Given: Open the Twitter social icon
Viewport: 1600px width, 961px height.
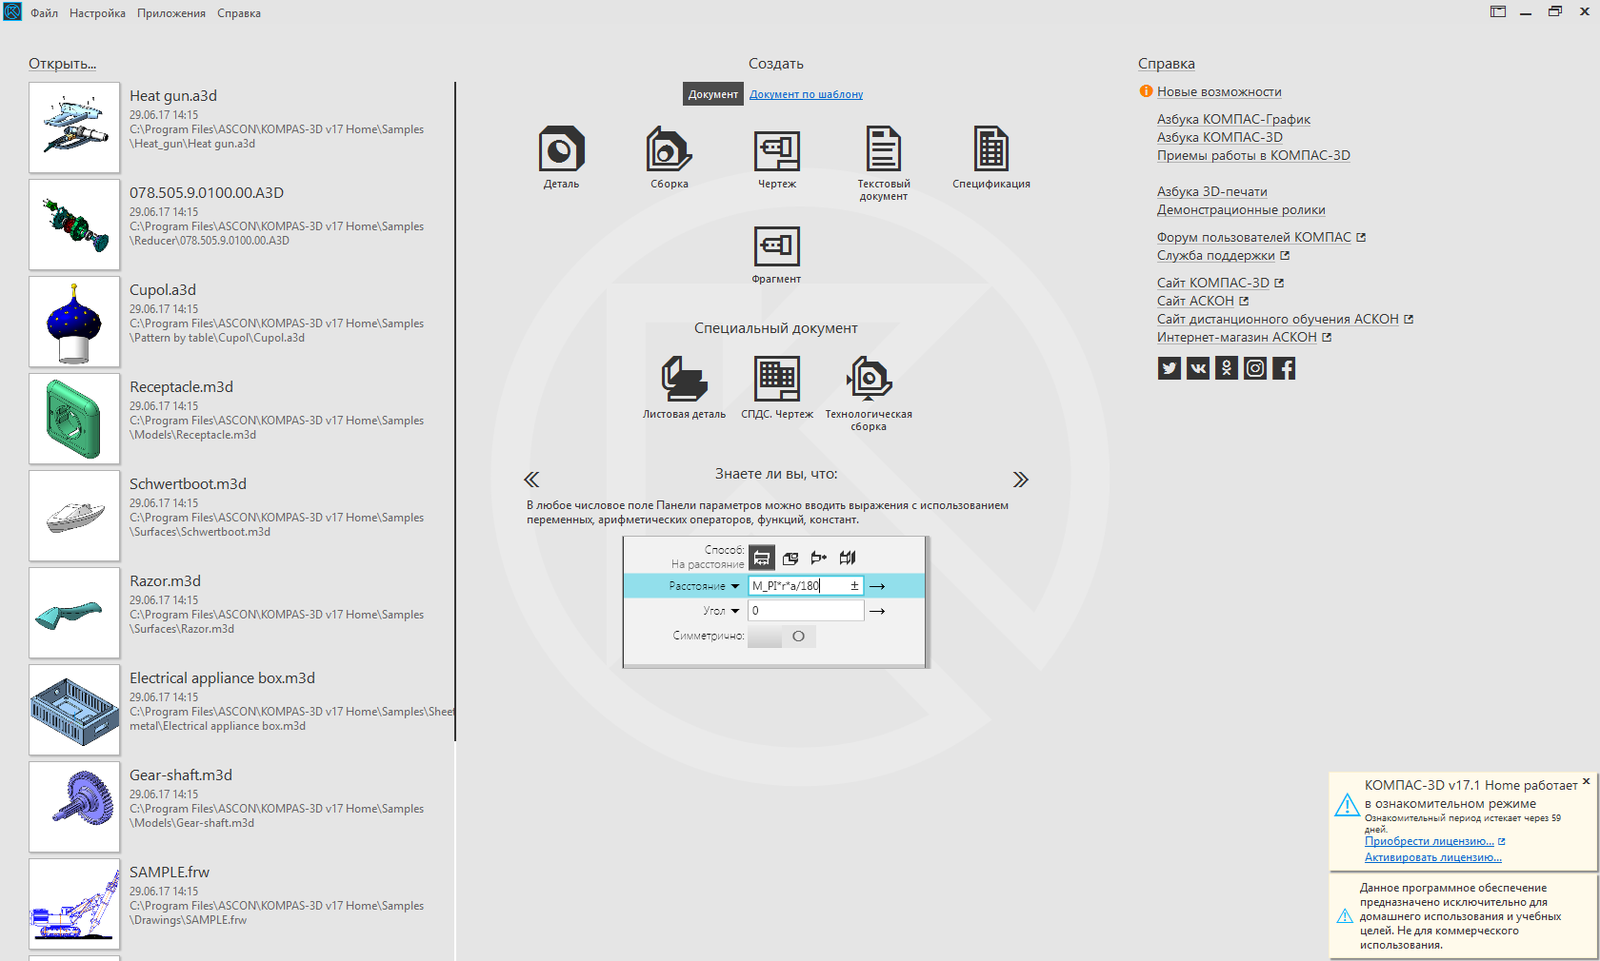Looking at the screenshot, I should tap(1169, 368).
